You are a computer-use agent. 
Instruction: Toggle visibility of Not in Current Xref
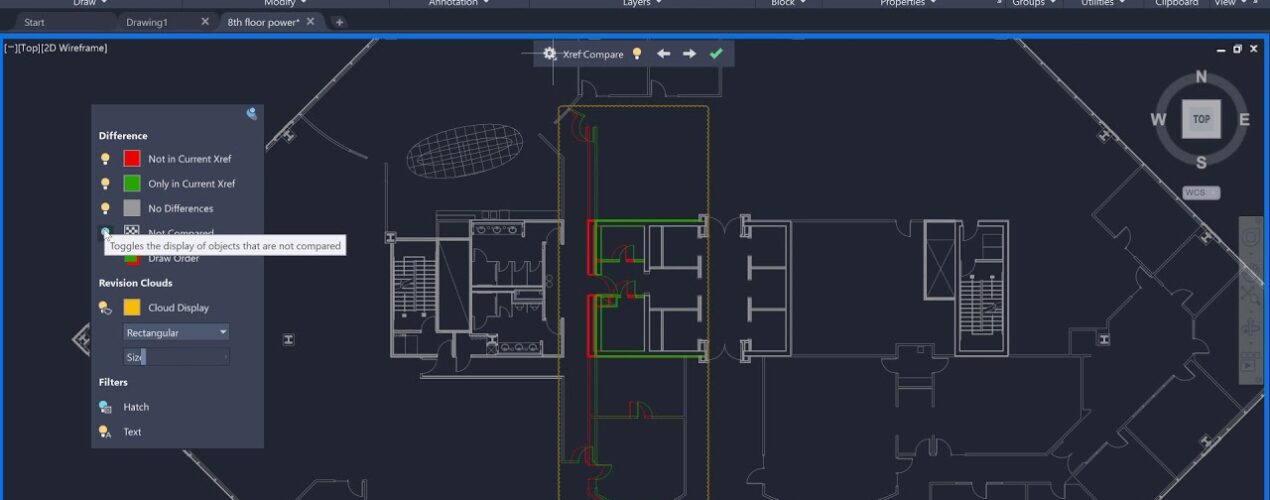click(x=105, y=159)
